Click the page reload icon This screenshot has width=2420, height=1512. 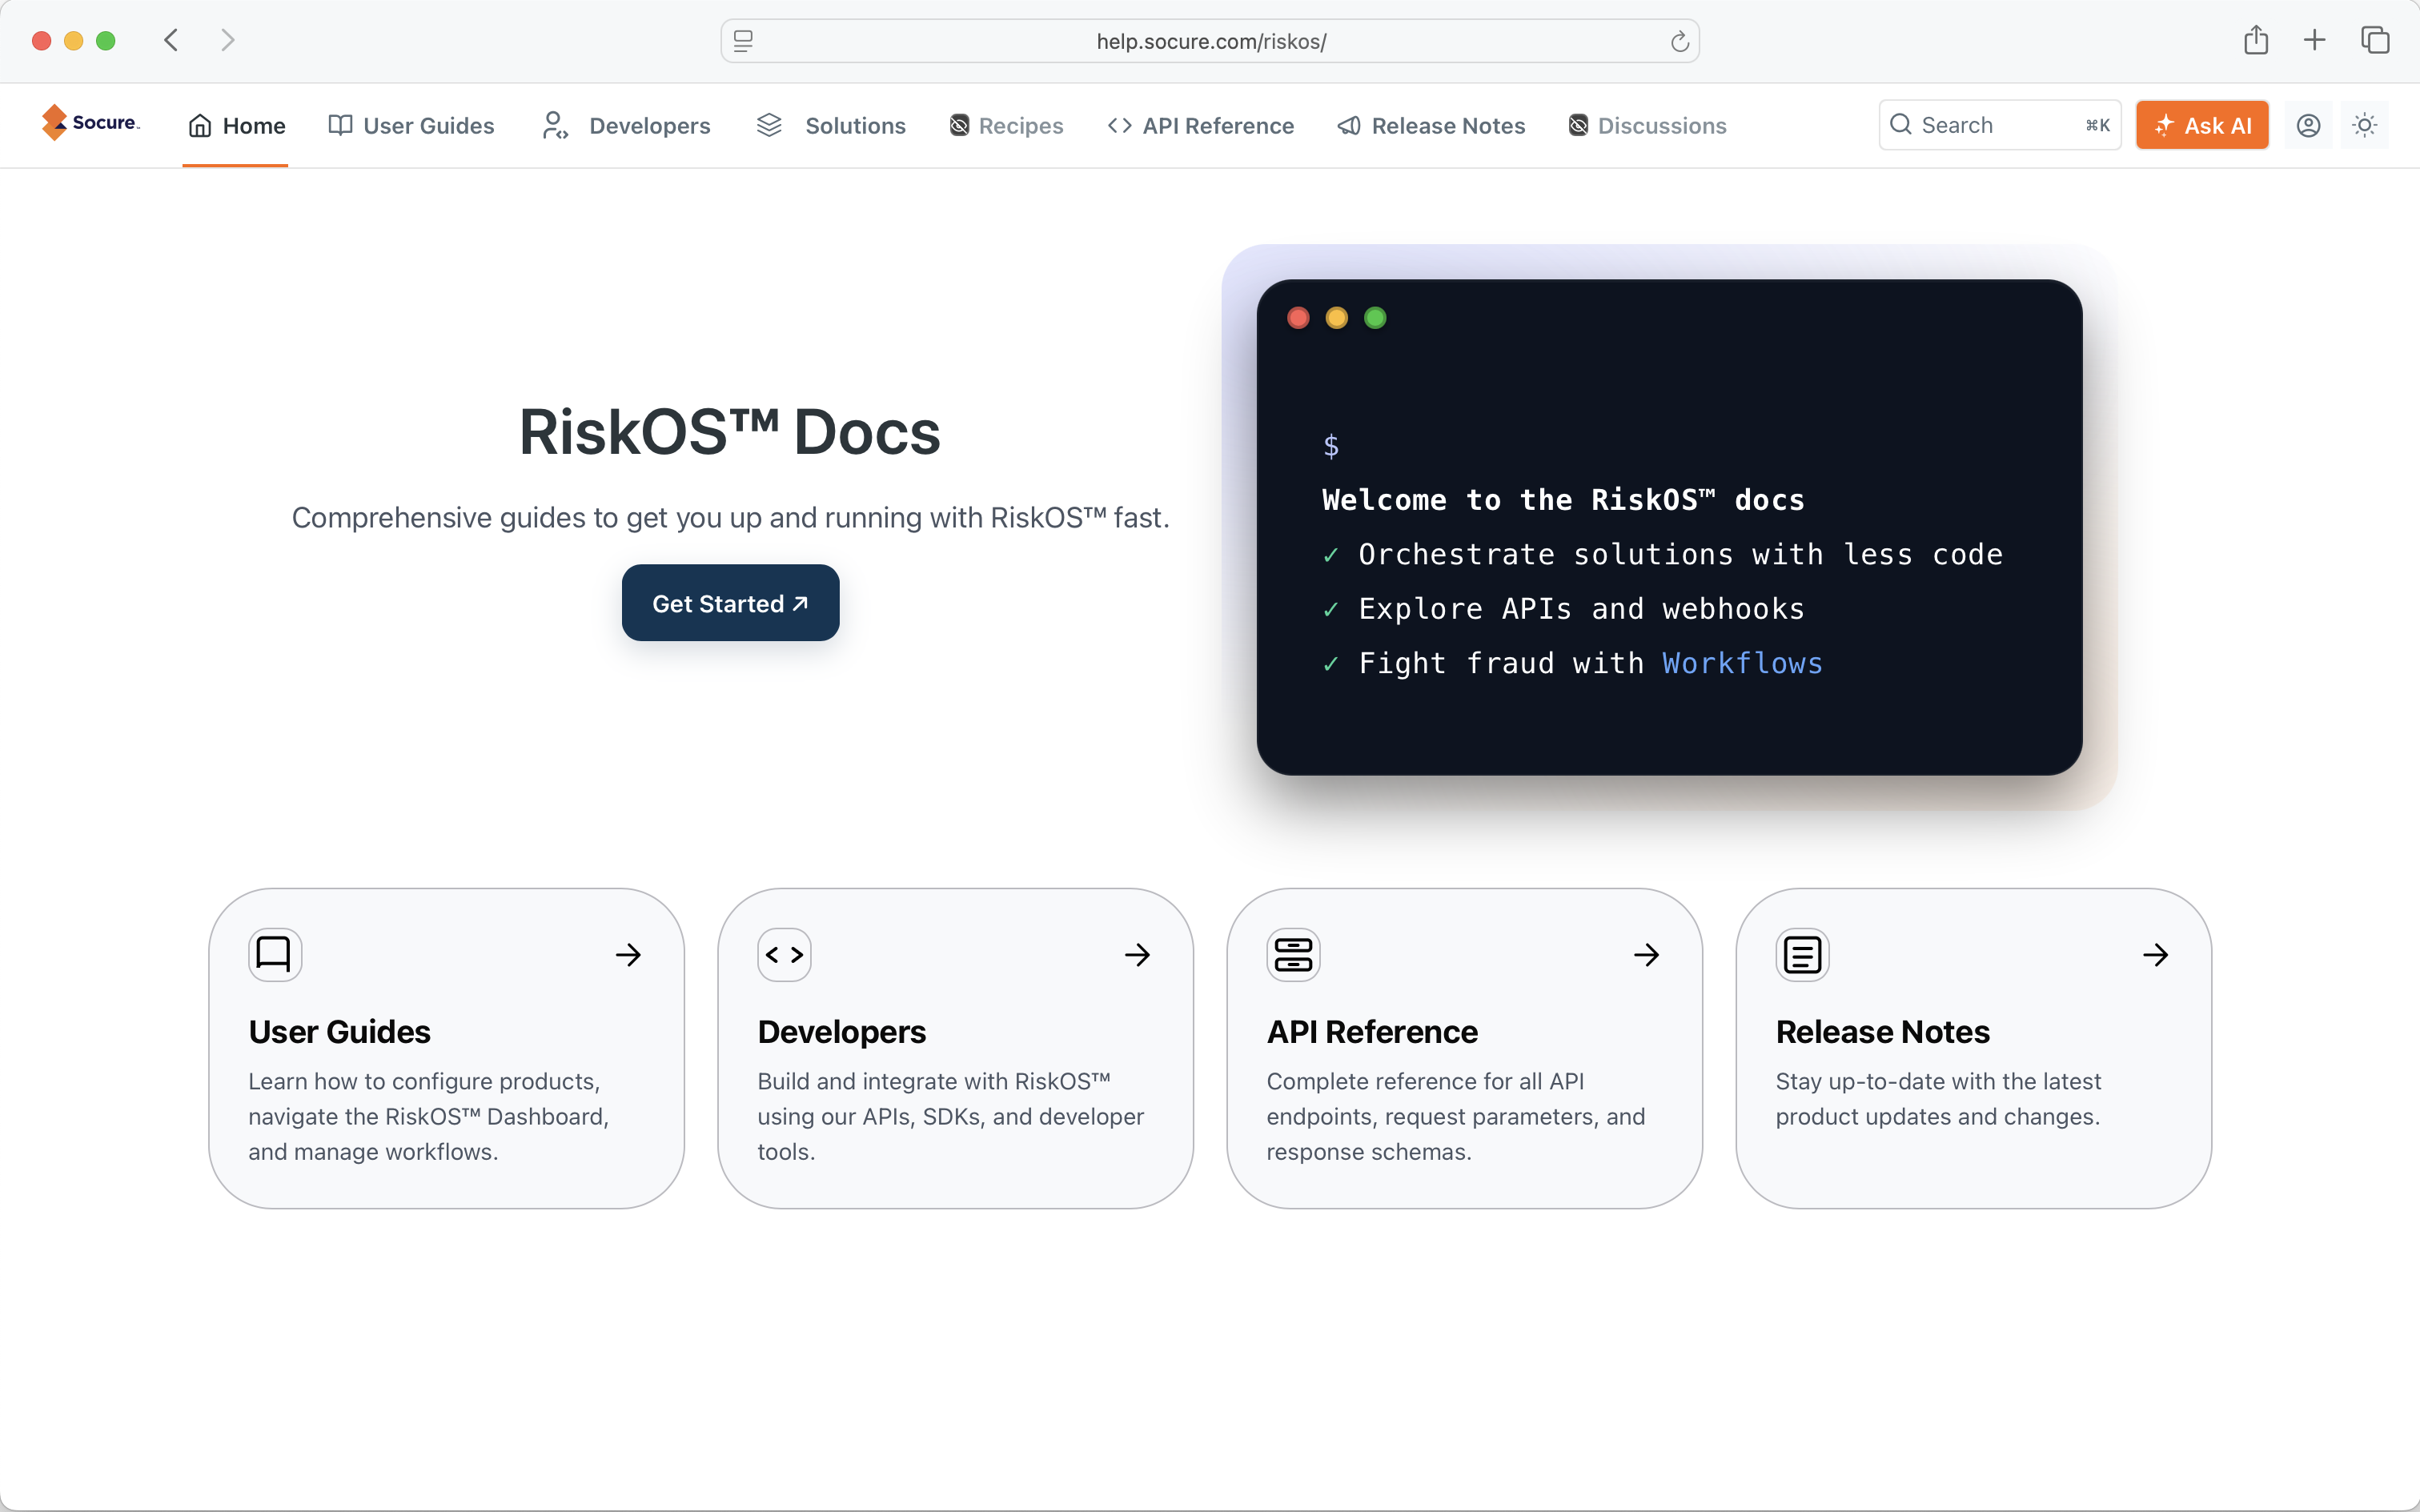point(1678,41)
